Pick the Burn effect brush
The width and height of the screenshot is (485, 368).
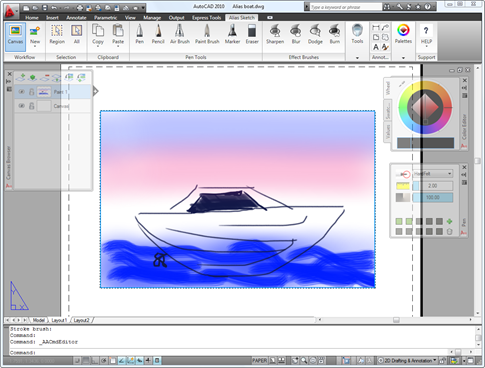pyautogui.click(x=335, y=34)
